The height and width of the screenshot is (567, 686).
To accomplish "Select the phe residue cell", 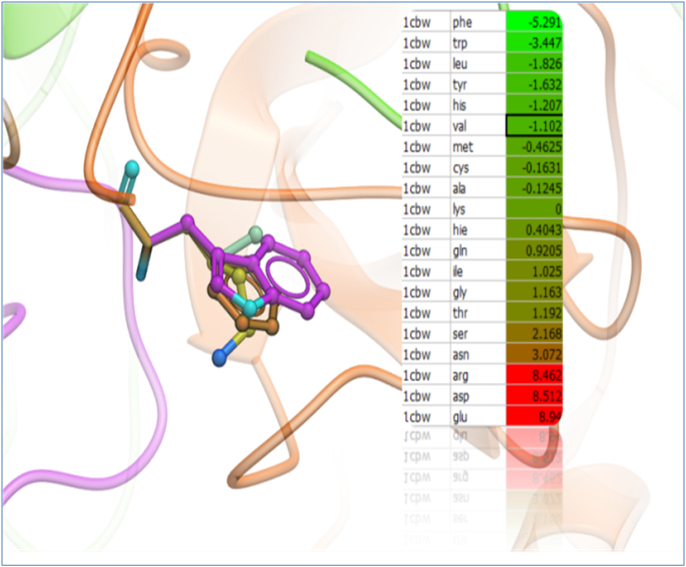I will pos(477,21).
